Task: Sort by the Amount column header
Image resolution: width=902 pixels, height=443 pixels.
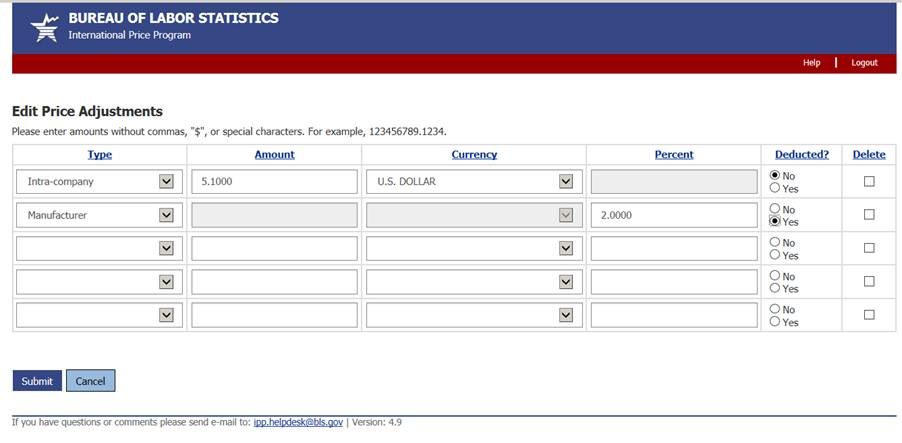Action: pos(274,154)
